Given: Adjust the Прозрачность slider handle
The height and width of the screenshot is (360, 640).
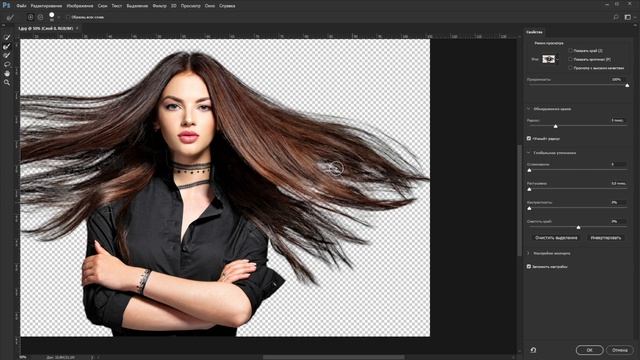Looking at the screenshot, I should (x=627, y=85).
